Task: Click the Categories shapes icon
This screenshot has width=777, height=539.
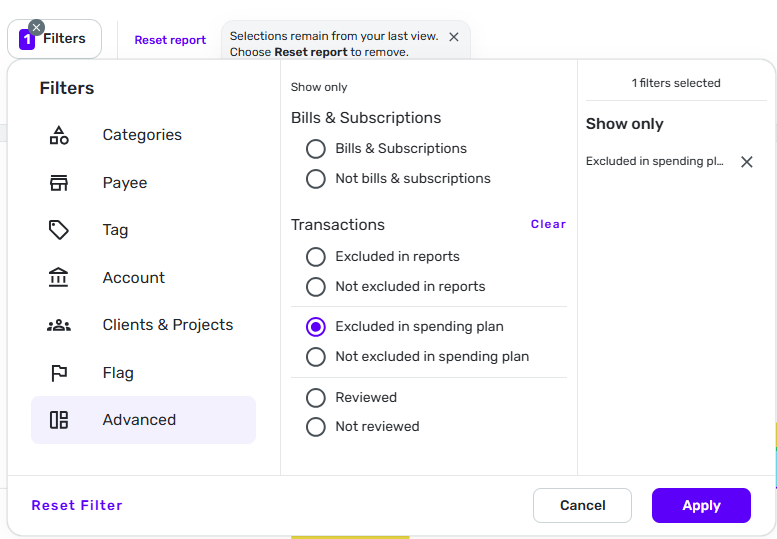Action: point(59,135)
